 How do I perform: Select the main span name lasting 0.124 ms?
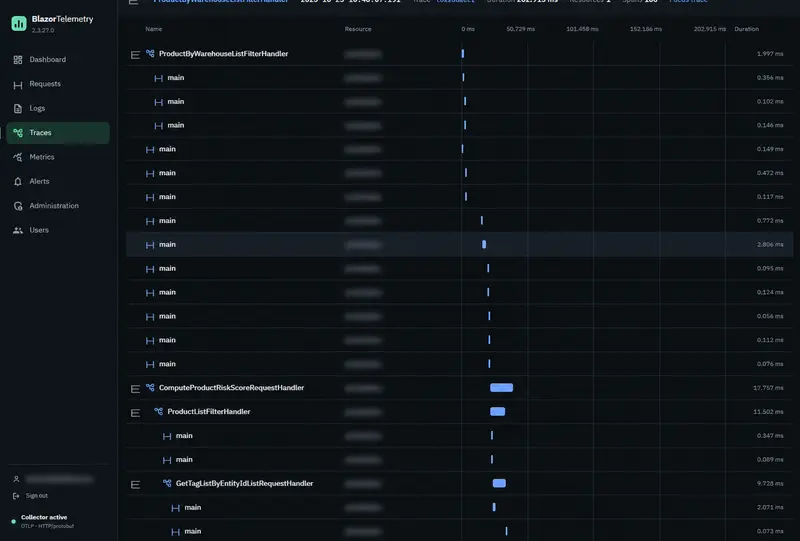coord(167,292)
